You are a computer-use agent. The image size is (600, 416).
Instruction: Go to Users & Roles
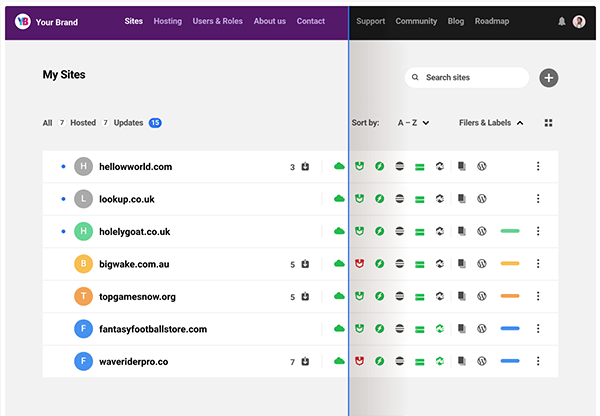click(x=218, y=21)
